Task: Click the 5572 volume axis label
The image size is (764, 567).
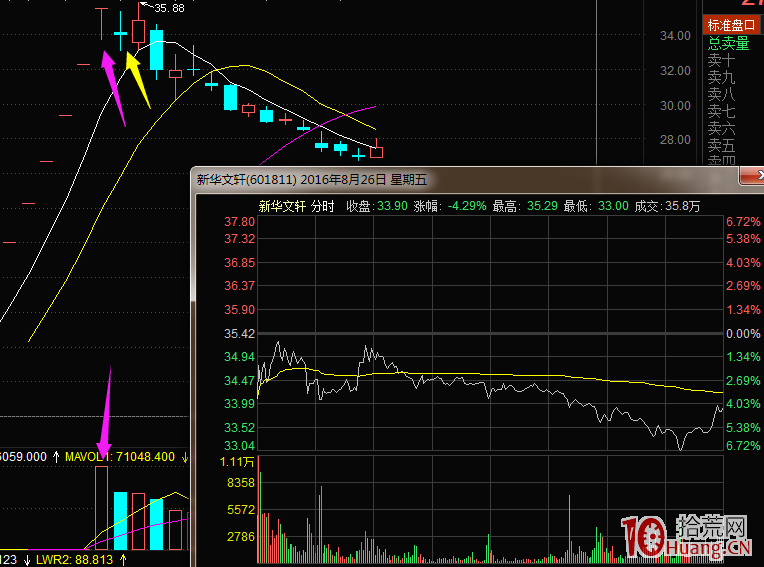Action: pyautogui.click(x=241, y=510)
